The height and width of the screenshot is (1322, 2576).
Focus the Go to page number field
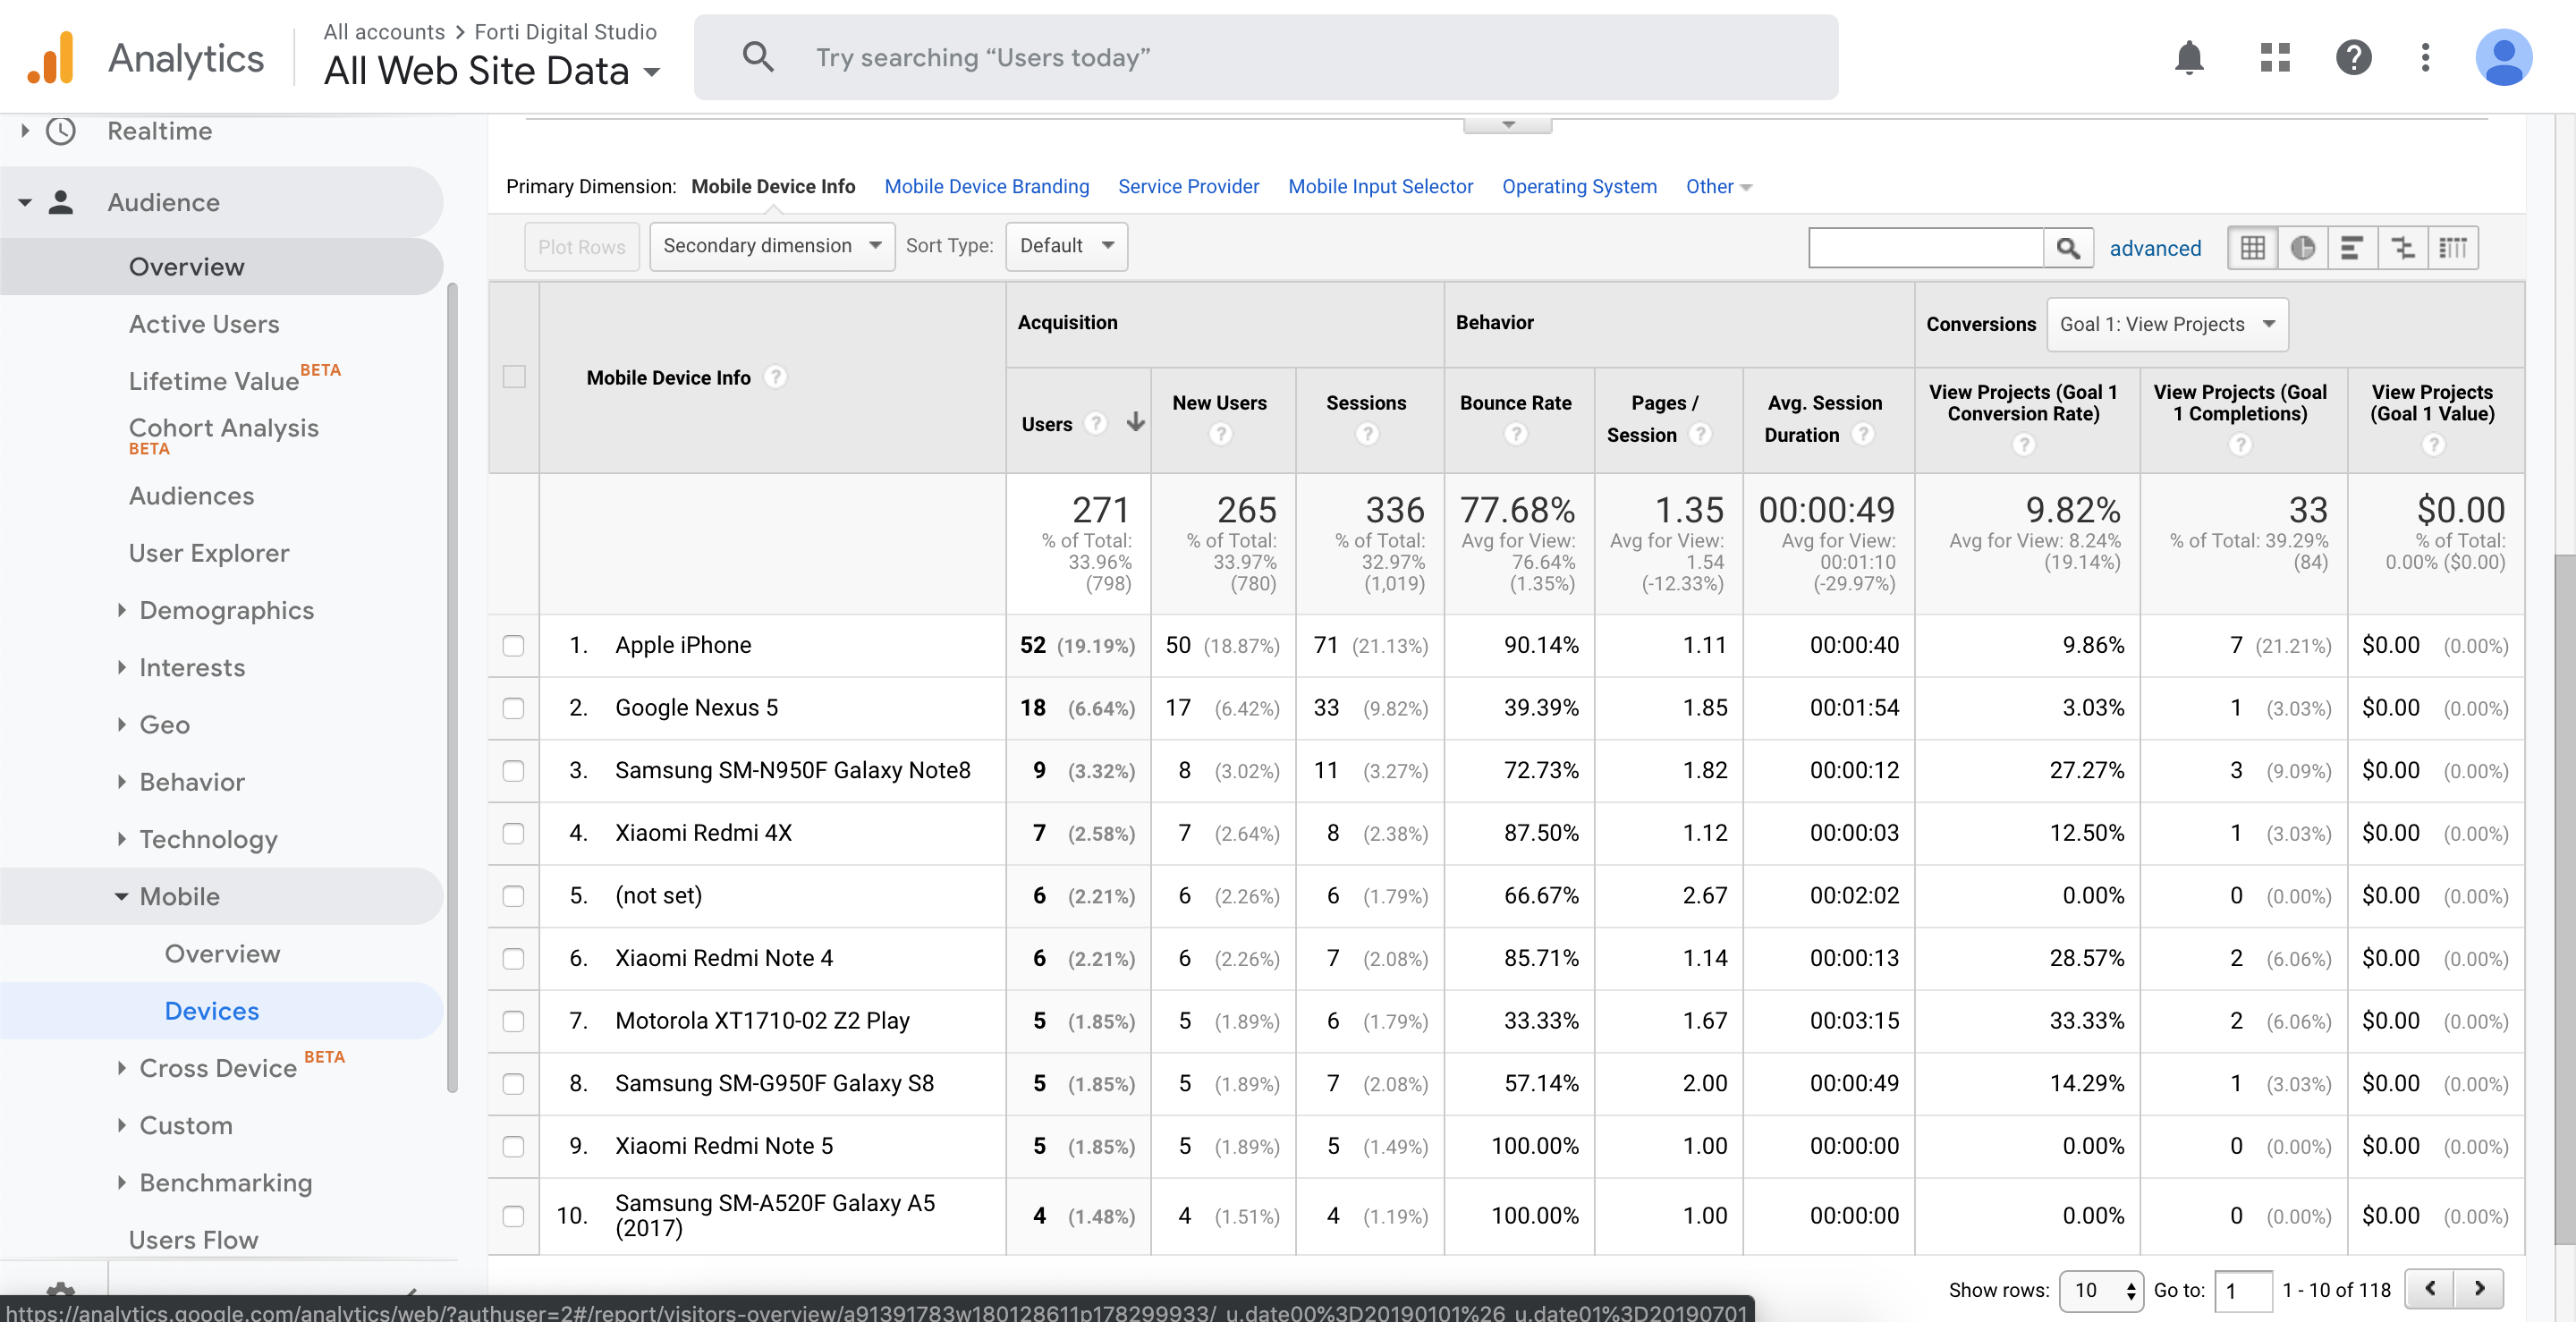[2243, 1290]
